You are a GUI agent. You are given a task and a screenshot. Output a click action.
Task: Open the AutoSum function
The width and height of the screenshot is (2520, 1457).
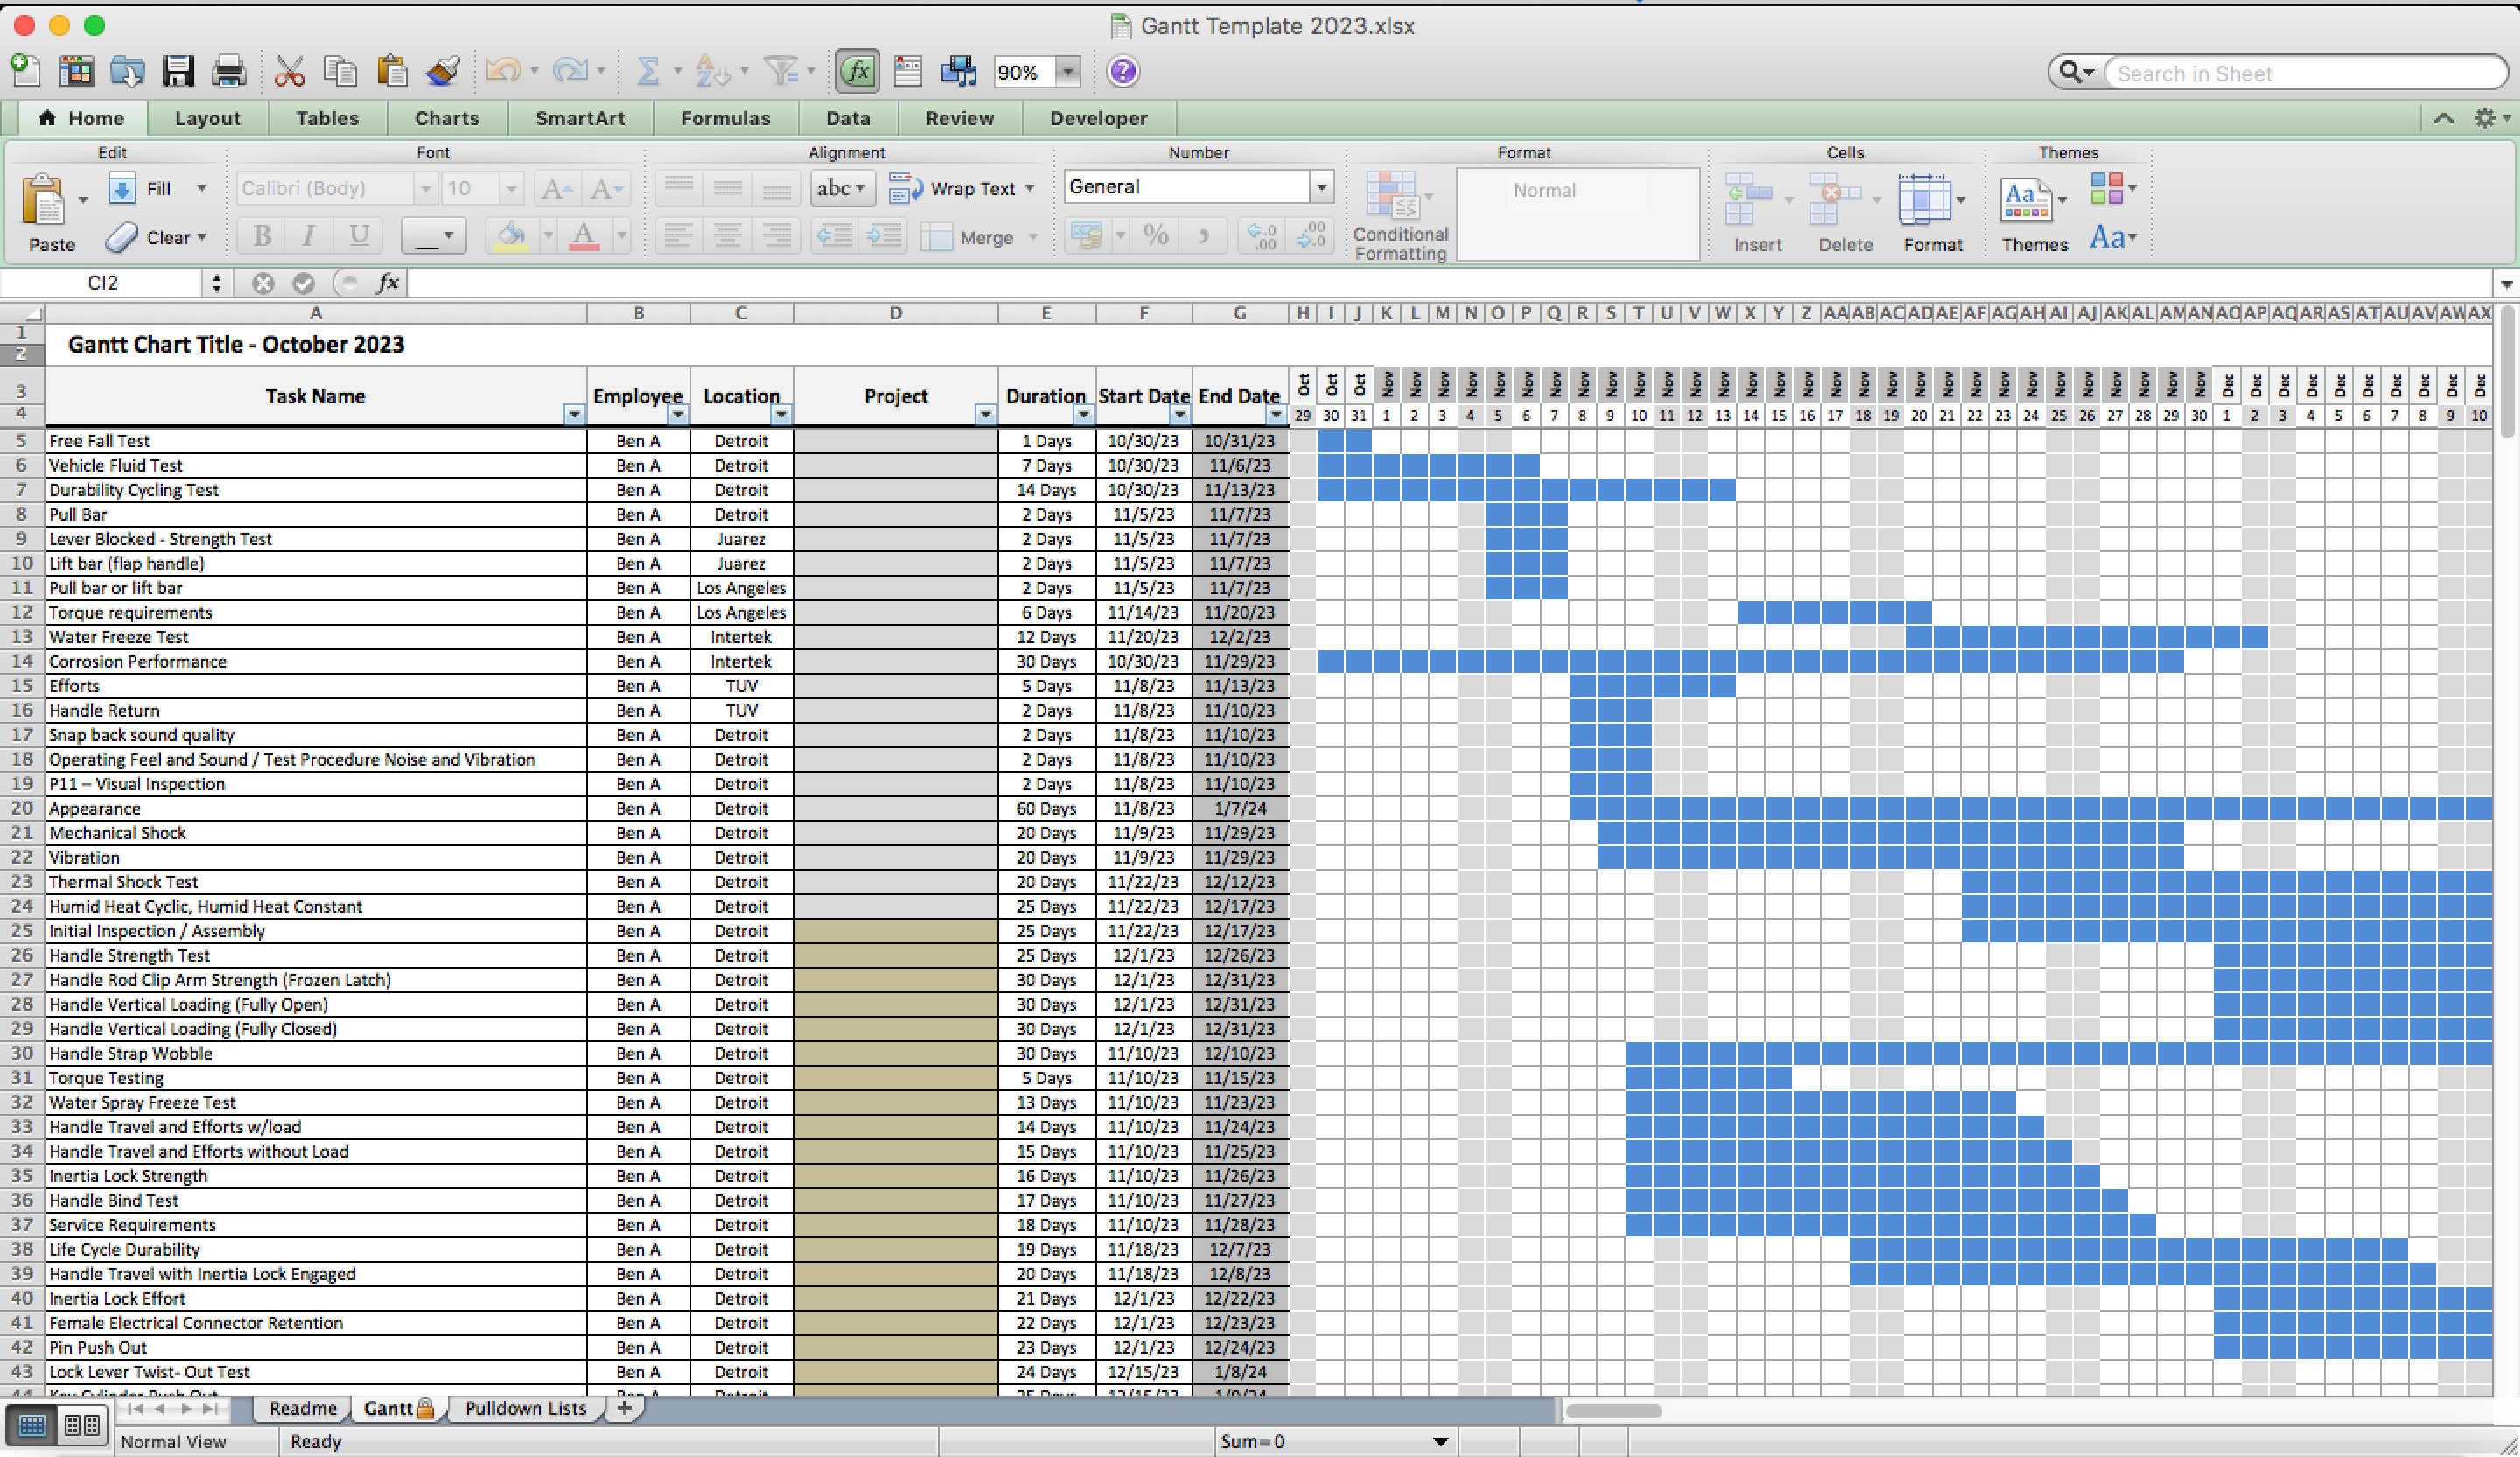pyautogui.click(x=650, y=71)
